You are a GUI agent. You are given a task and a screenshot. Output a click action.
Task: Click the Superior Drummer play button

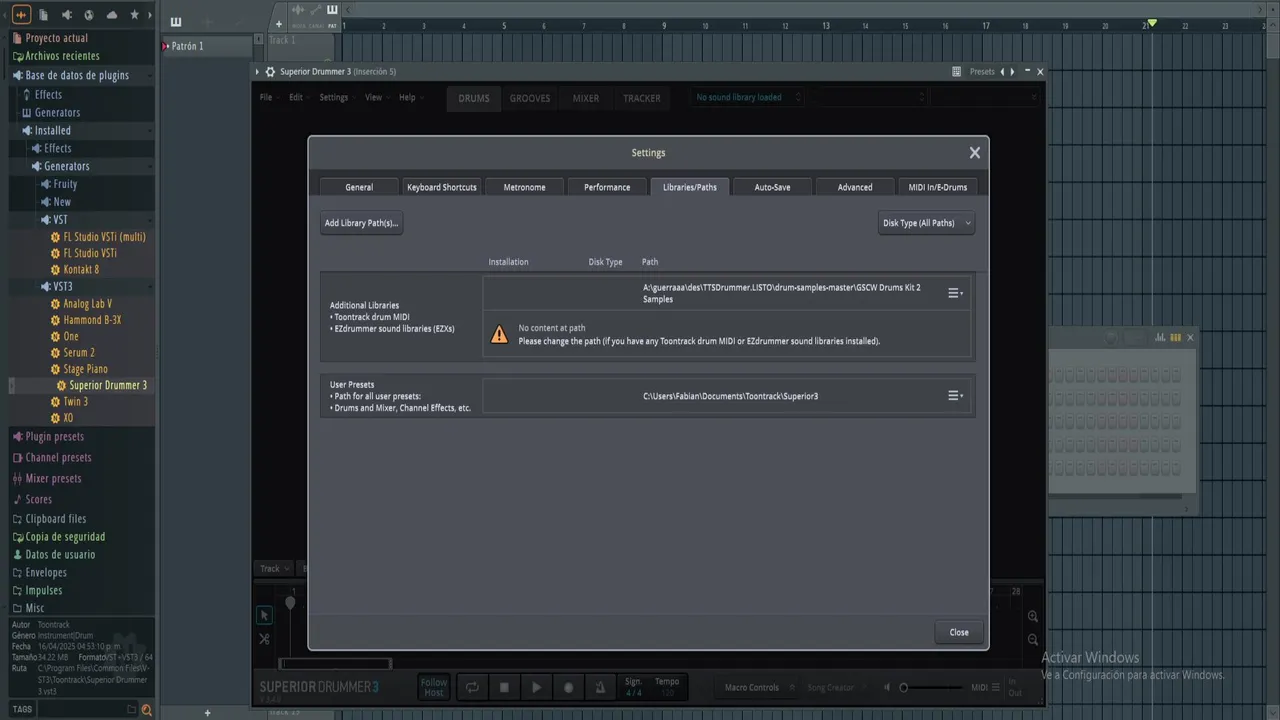coord(536,687)
